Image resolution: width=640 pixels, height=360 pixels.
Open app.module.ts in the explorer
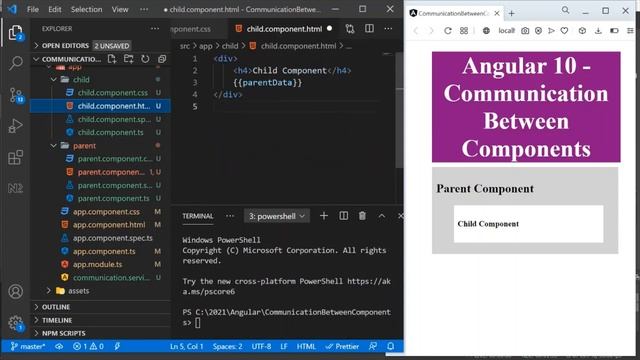[x=100, y=264]
